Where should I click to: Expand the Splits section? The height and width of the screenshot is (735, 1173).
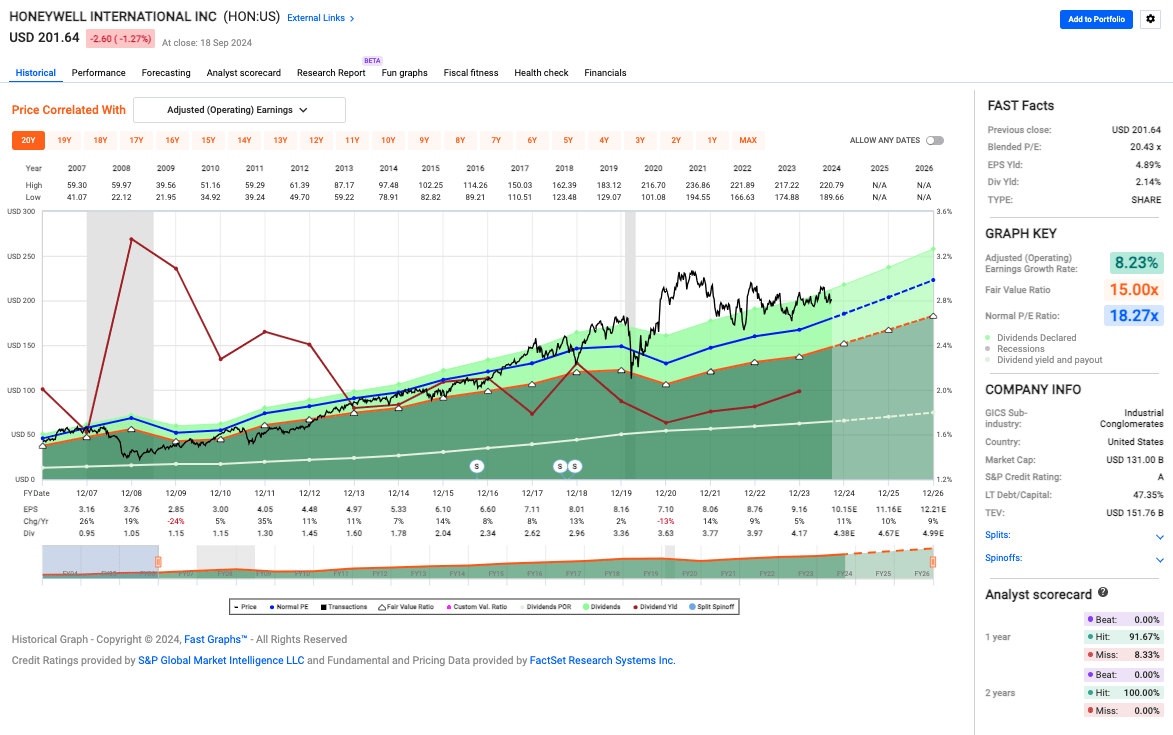pyautogui.click(x=1160, y=536)
